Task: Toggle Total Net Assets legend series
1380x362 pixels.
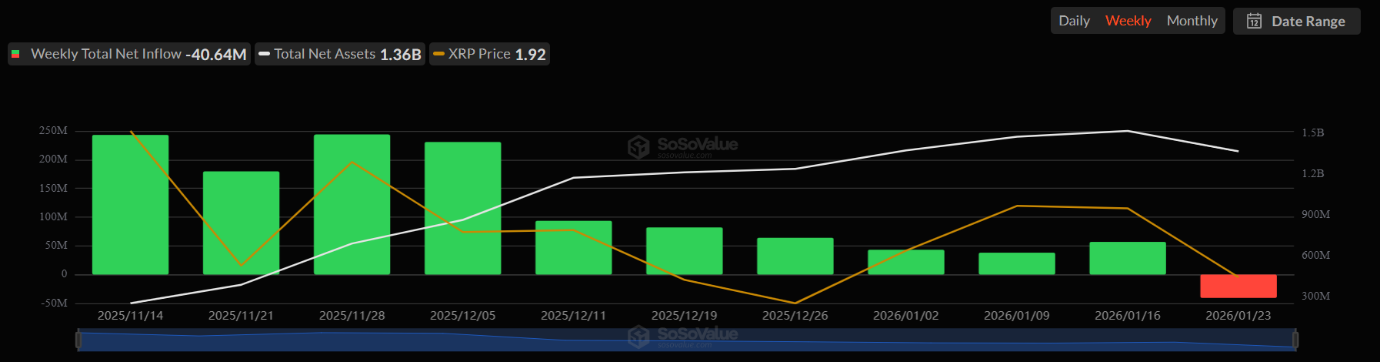Action: click(340, 54)
